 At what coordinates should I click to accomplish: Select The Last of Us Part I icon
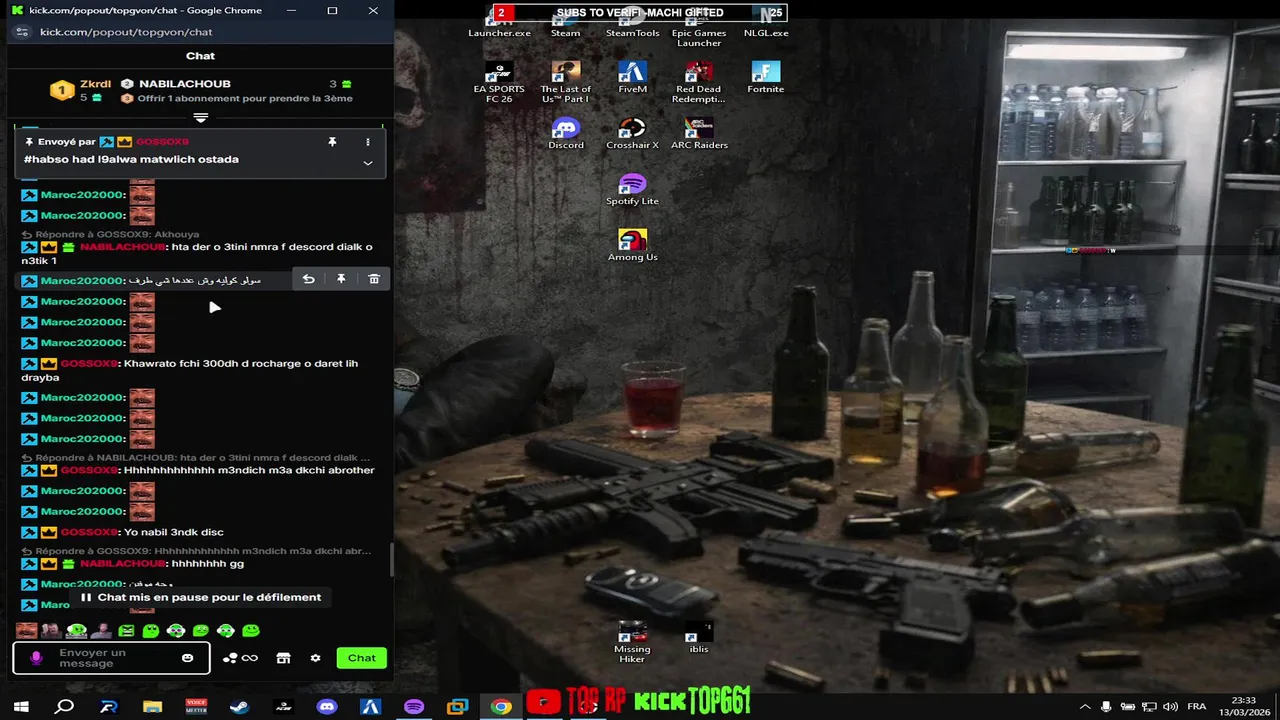(x=565, y=83)
